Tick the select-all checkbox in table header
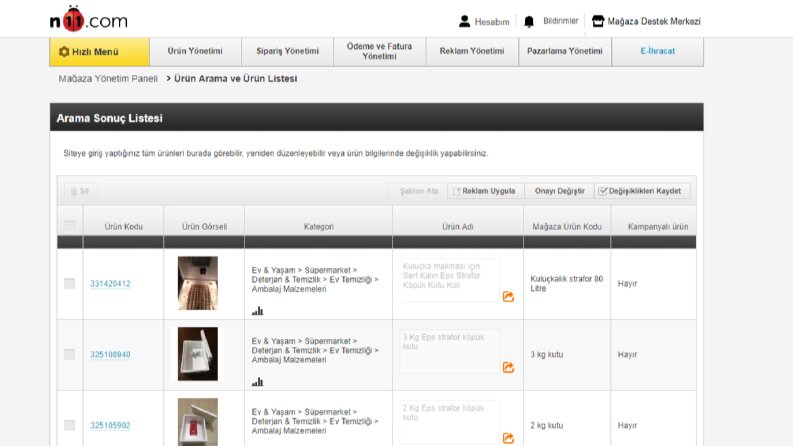Image resolution: width=793 pixels, height=446 pixels. tap(70, 226)
